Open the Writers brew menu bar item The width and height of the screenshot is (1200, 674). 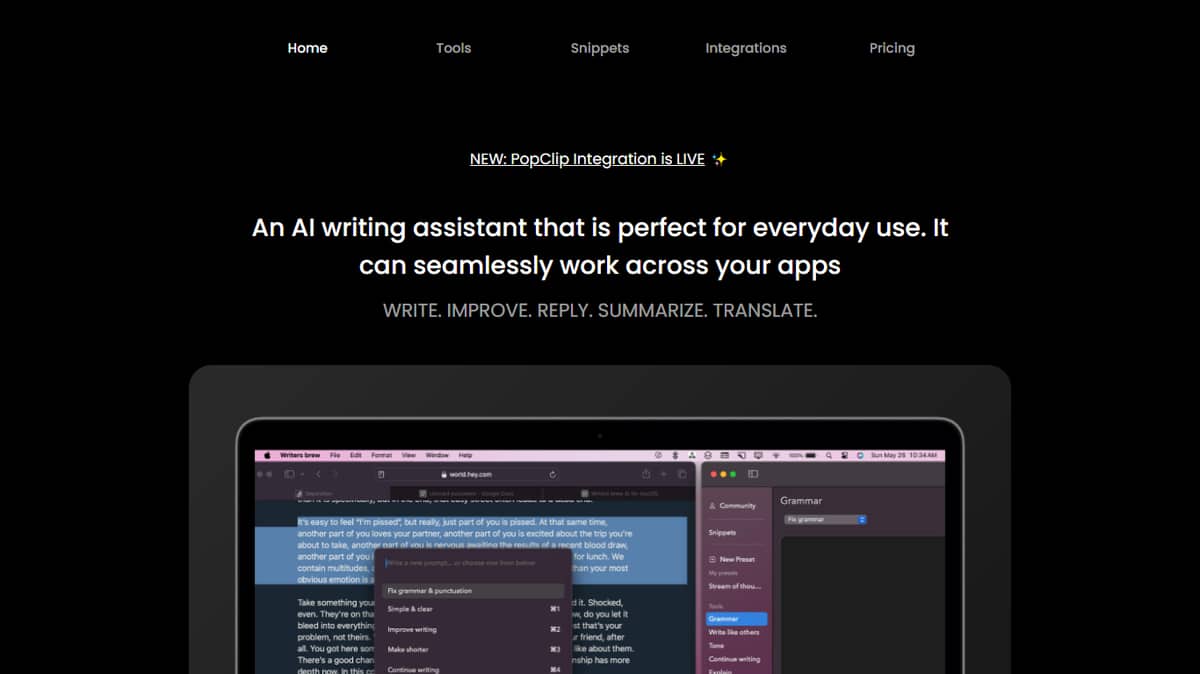tap(300, 455)
